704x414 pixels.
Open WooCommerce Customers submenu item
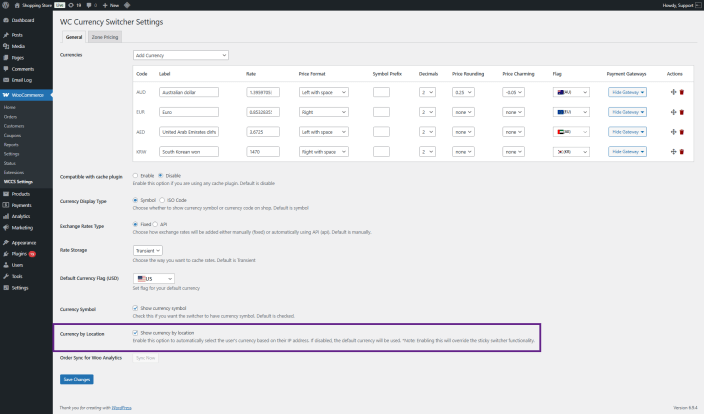click(x=14, y=126)
